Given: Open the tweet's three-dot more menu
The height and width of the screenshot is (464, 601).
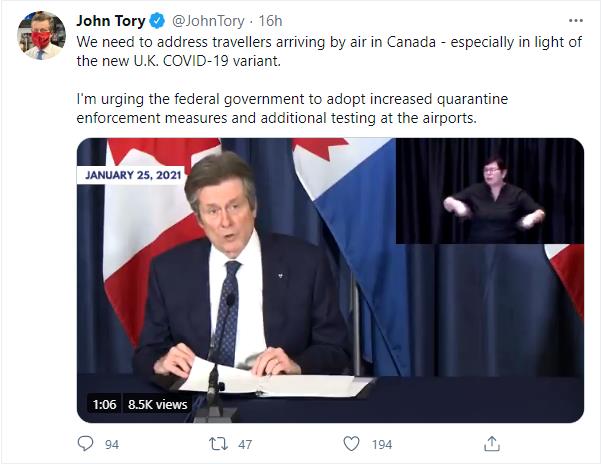Looking at the screenshot, I should (x=575, y=20).
